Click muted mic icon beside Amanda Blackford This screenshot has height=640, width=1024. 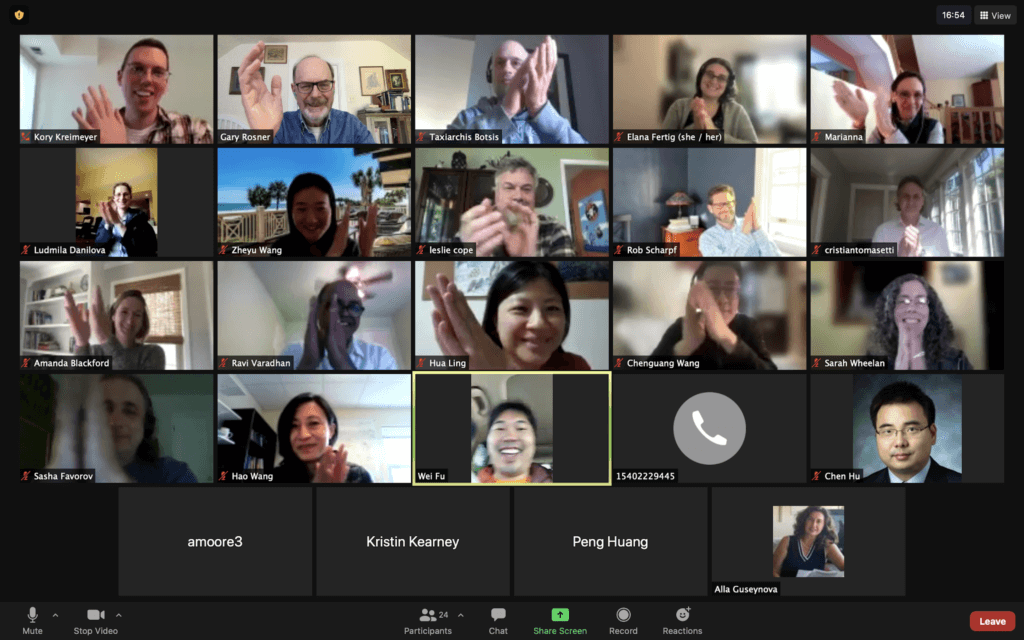(x=25, y=363)
